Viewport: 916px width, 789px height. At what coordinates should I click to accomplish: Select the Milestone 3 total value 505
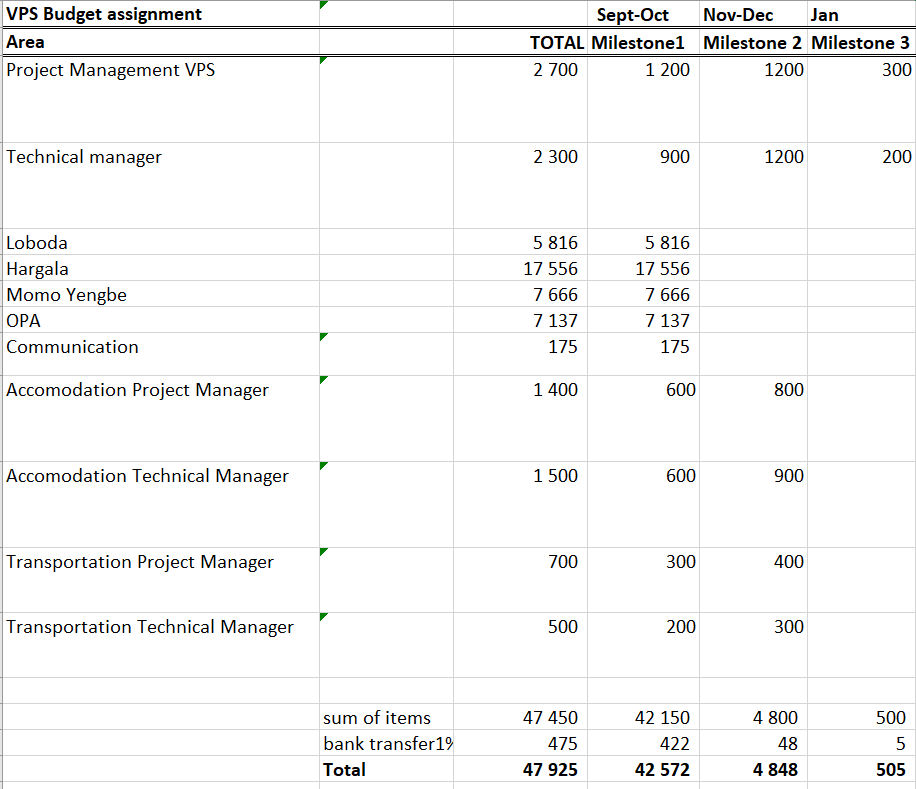point(890,770)
